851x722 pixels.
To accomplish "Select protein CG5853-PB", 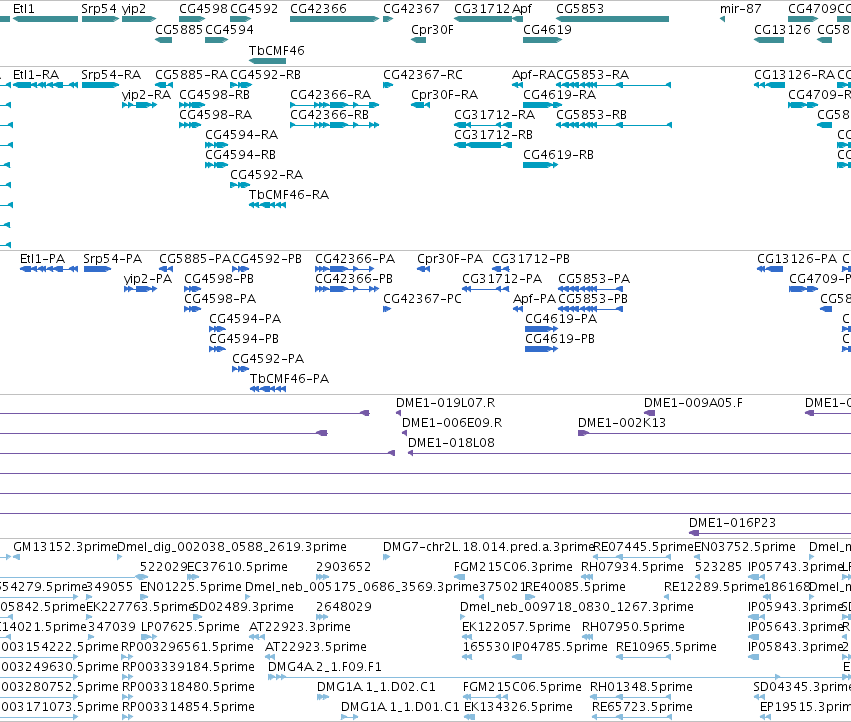I will click(x=590, y=309).
